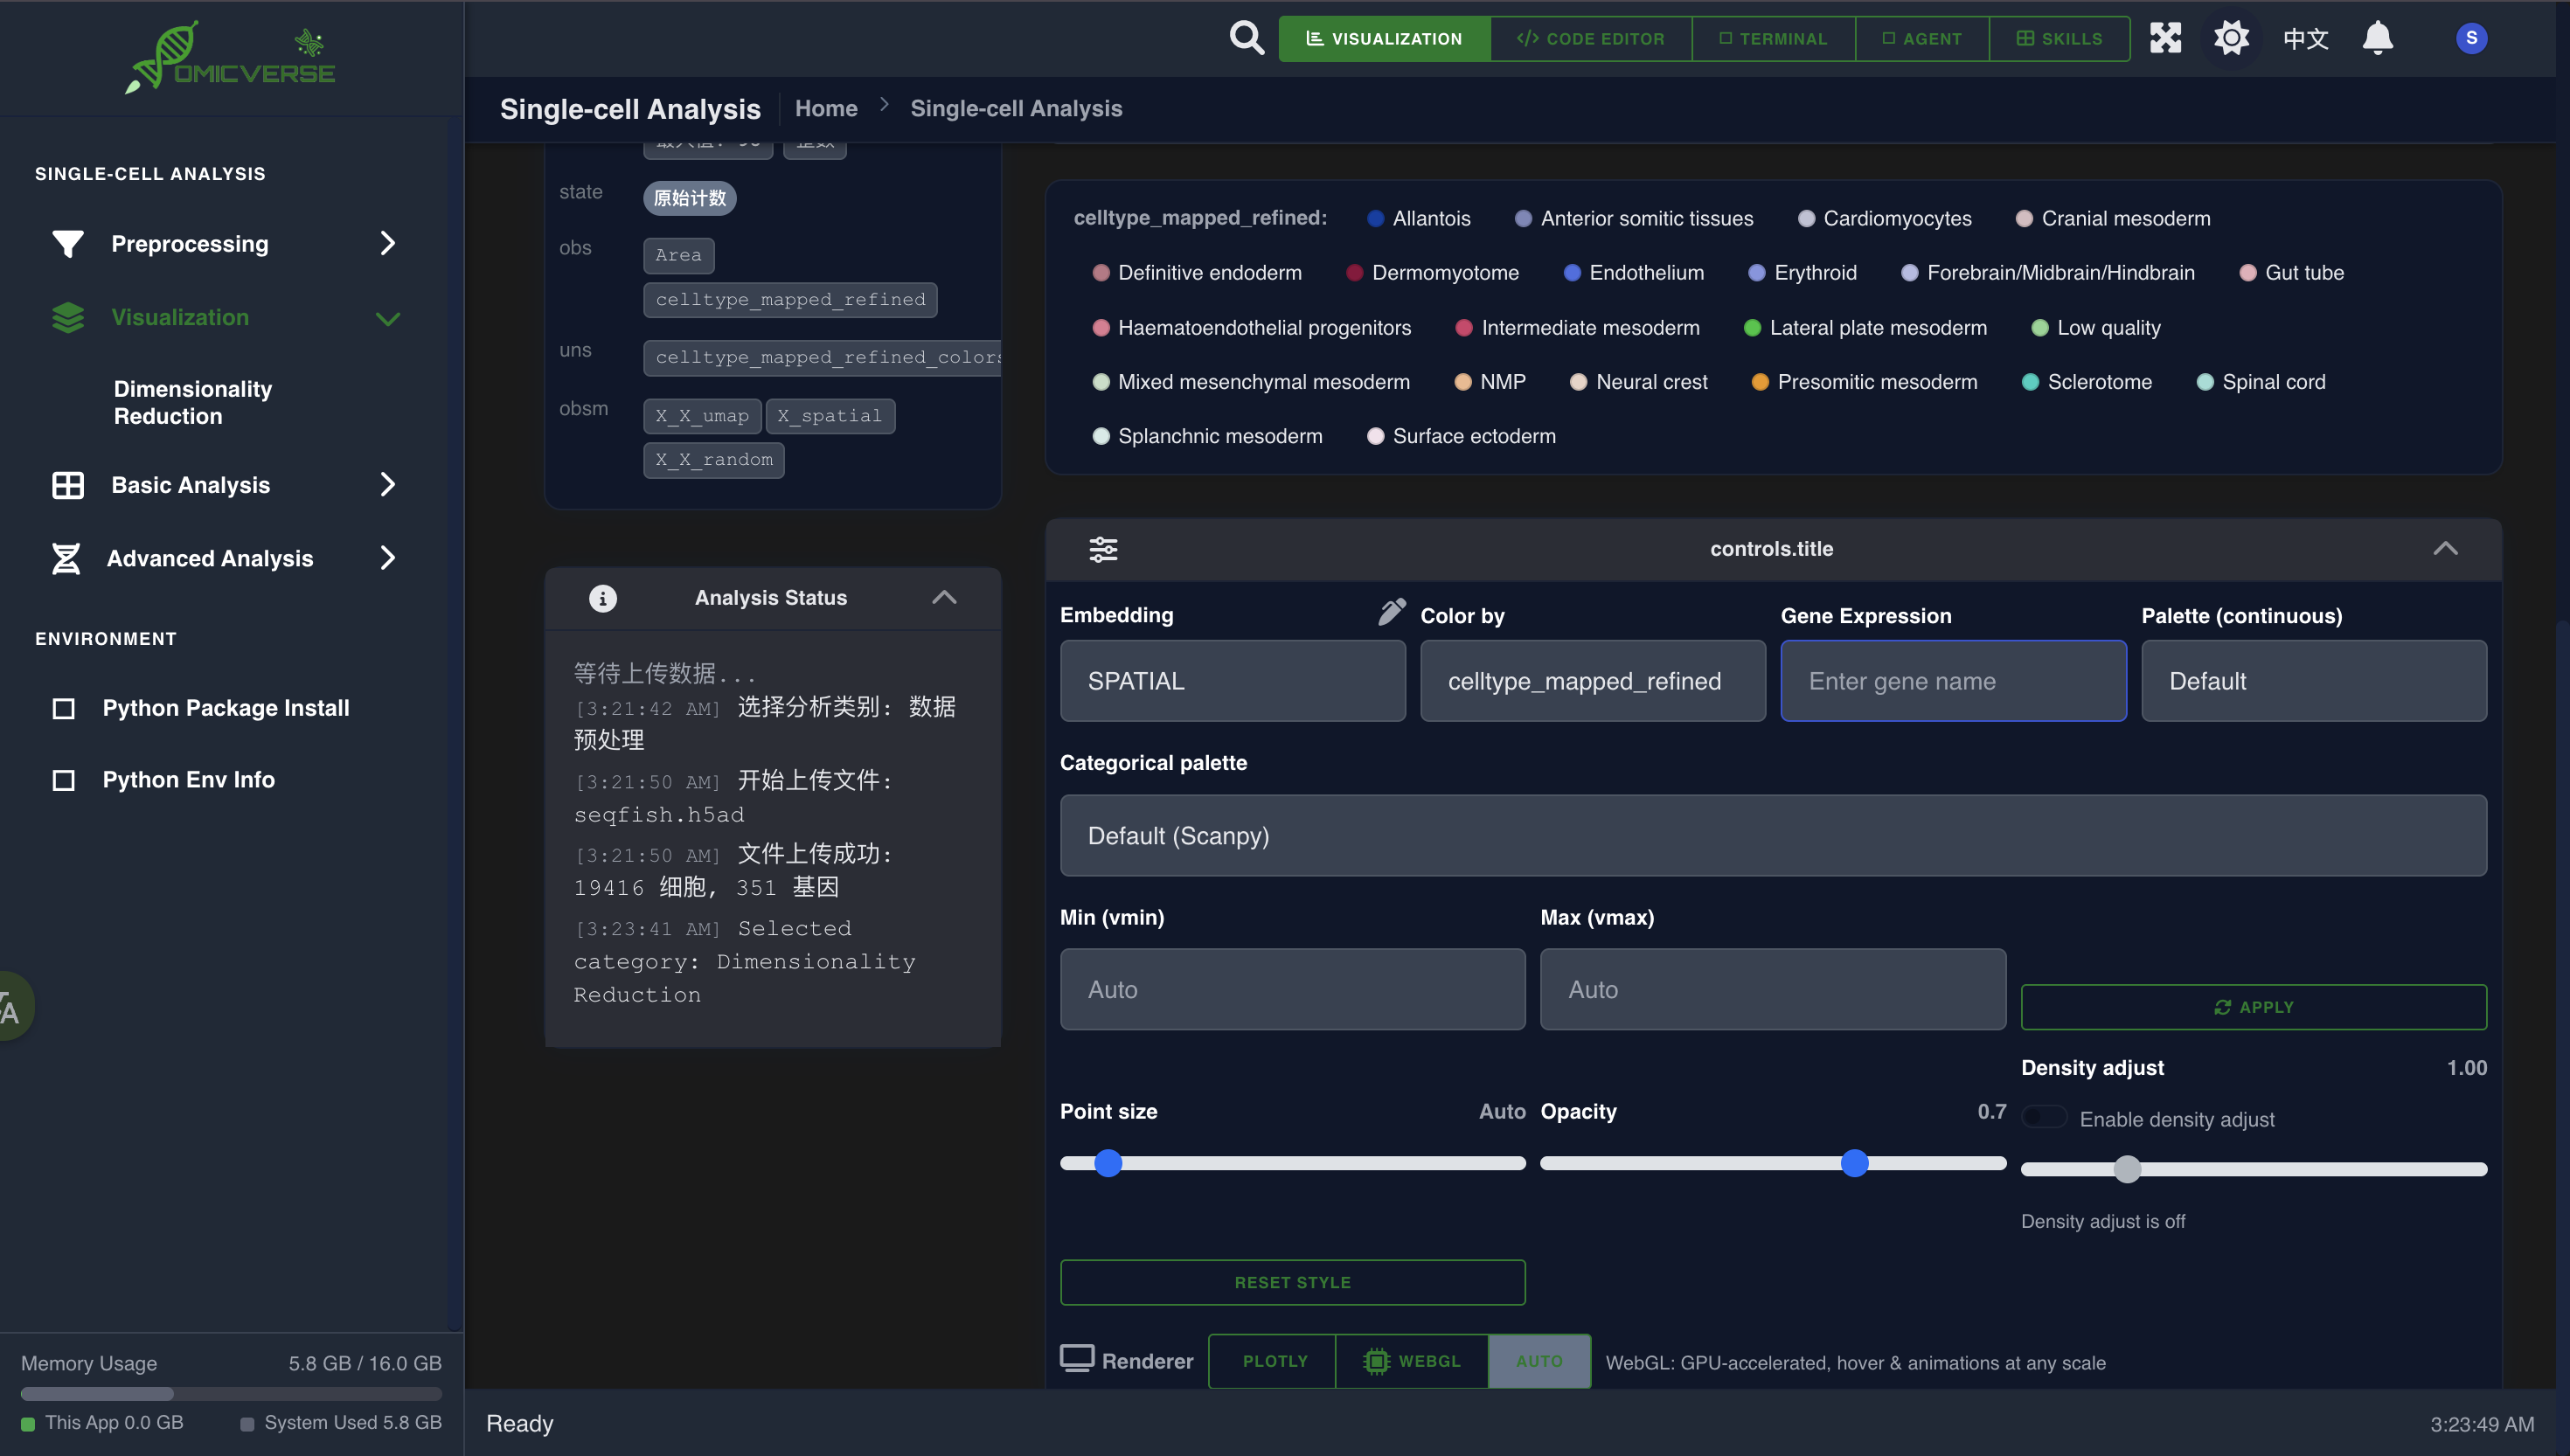Click the RESET STYLE button
This screenshot has height=1456, width=2570.
pyautogui.click(x=1292, y=1281)
